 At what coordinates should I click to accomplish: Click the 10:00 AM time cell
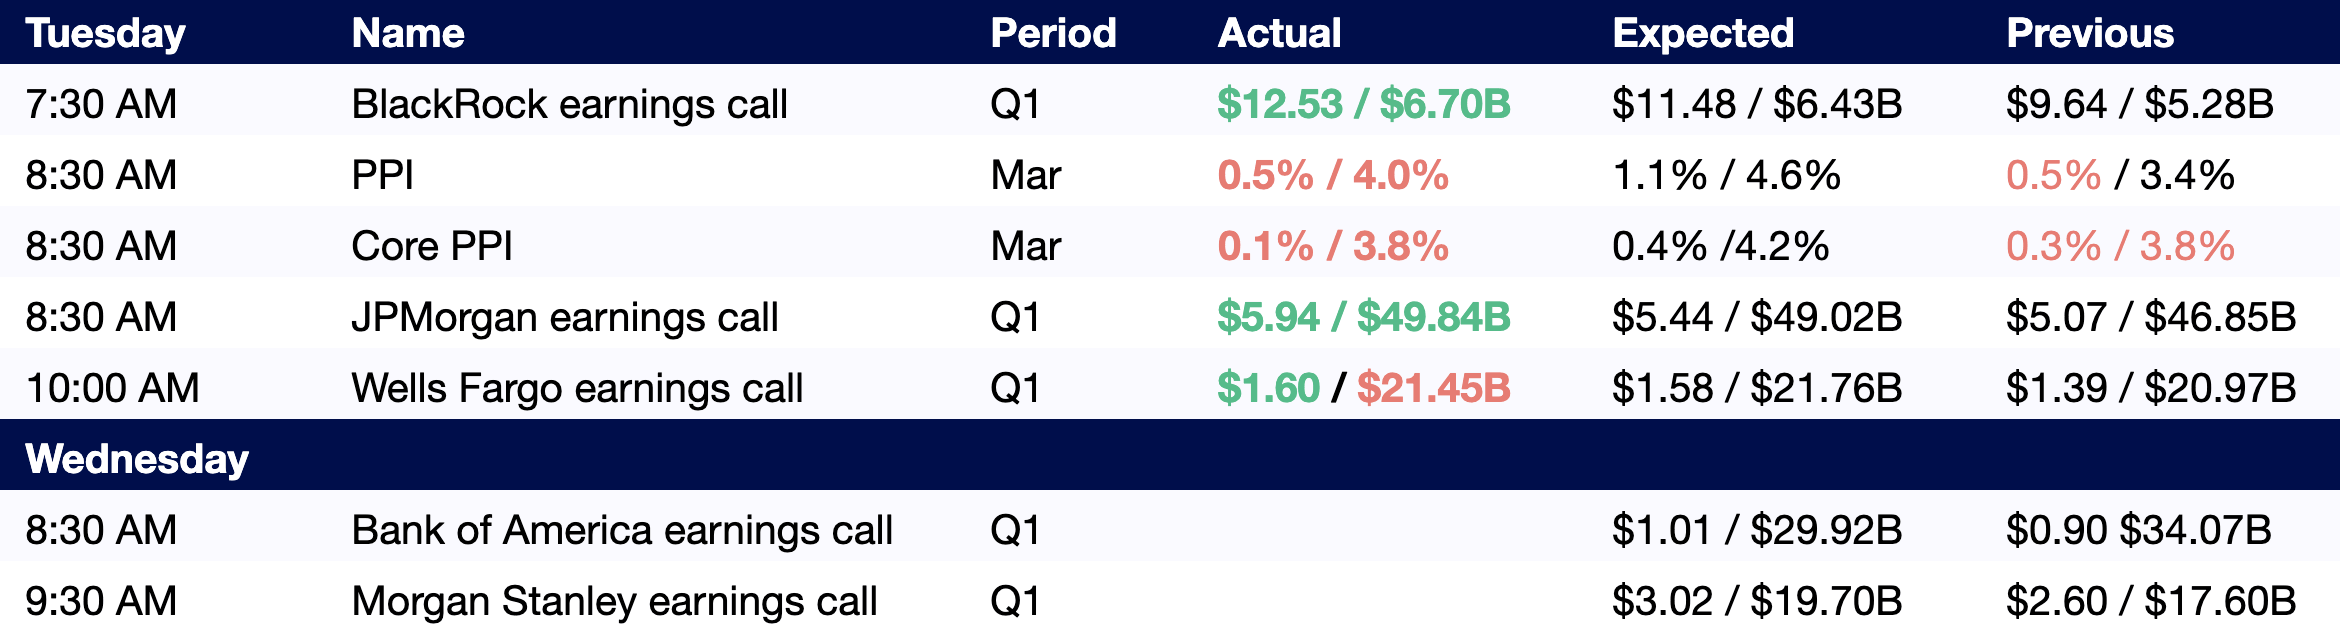tap(113, 388)
